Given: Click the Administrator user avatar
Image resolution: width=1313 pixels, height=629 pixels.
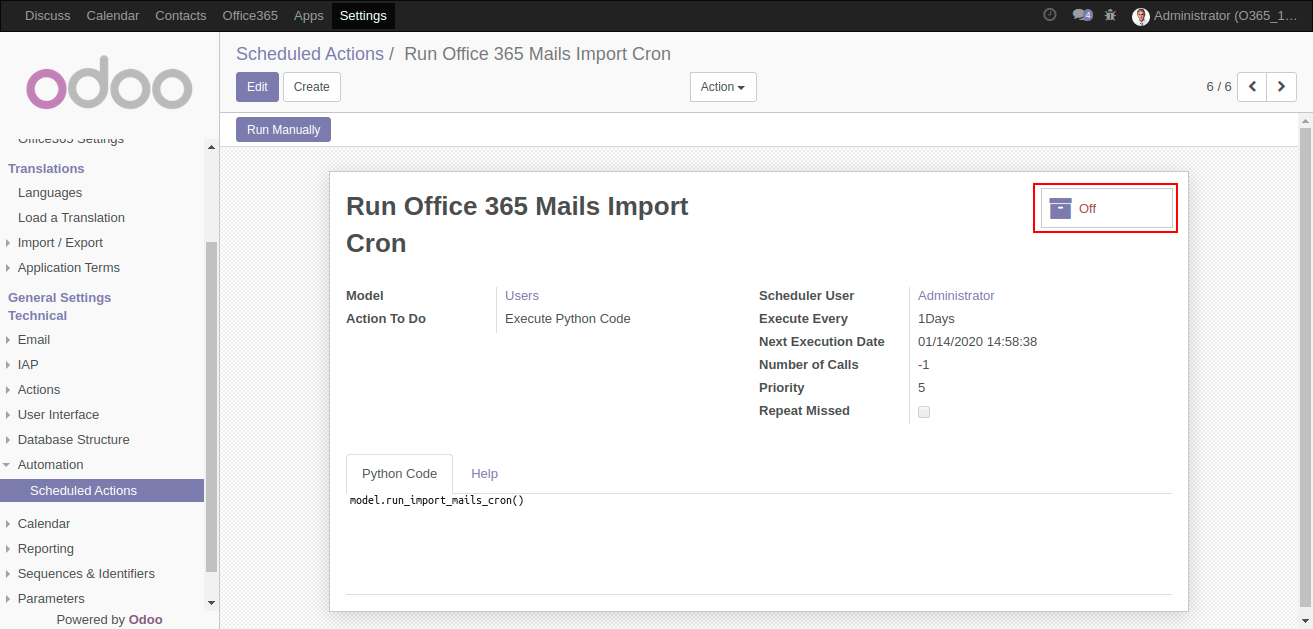Looking at the screenshot, I should [x=1140, y=16].
